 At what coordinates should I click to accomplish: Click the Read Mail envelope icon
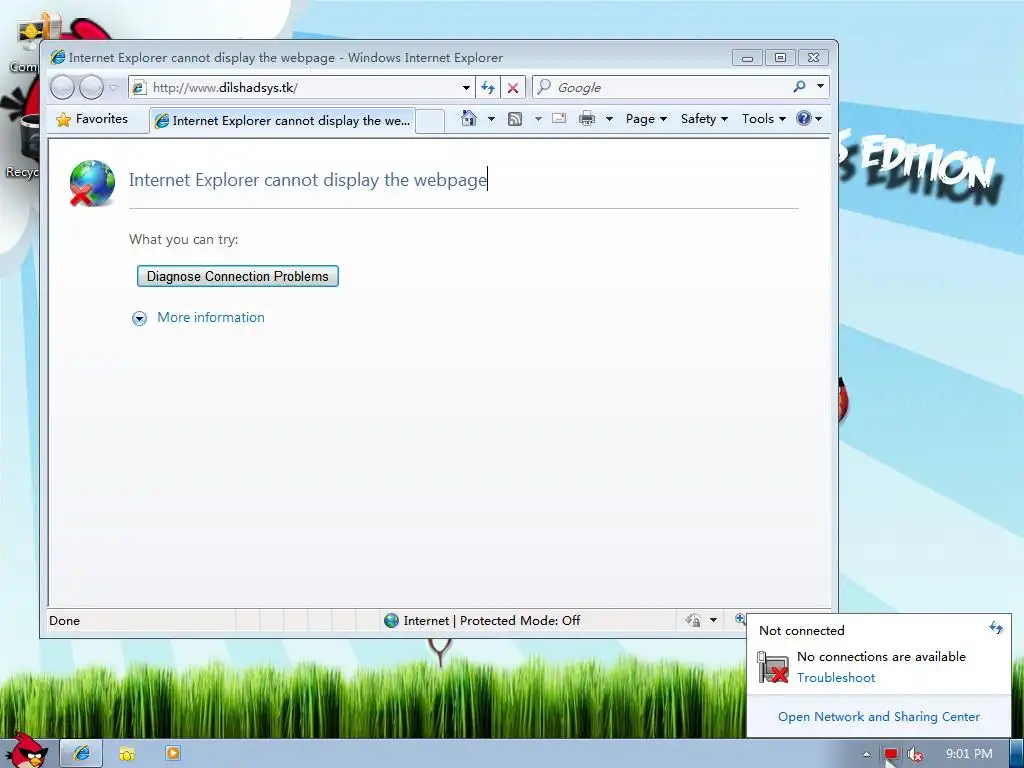559,118
